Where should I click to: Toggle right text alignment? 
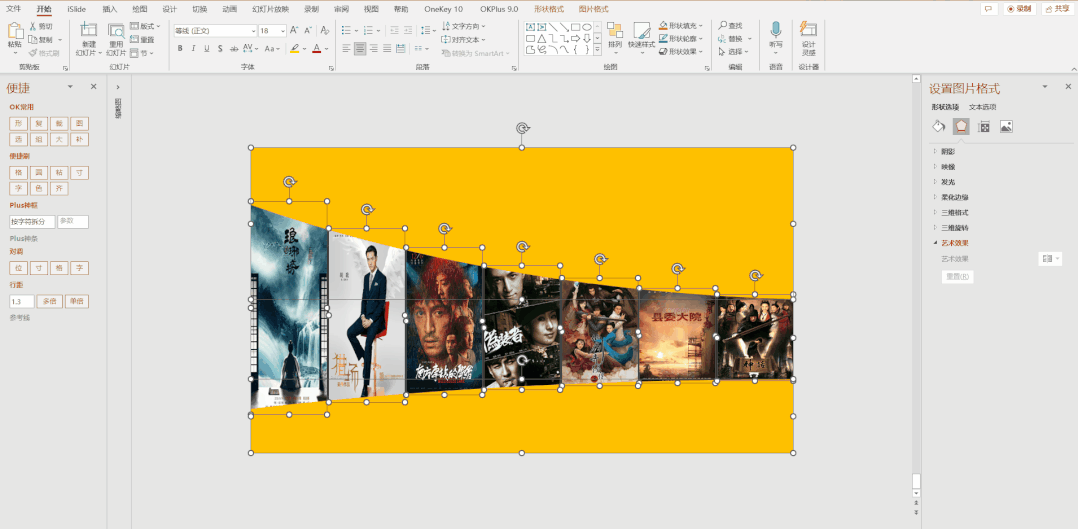374,49
